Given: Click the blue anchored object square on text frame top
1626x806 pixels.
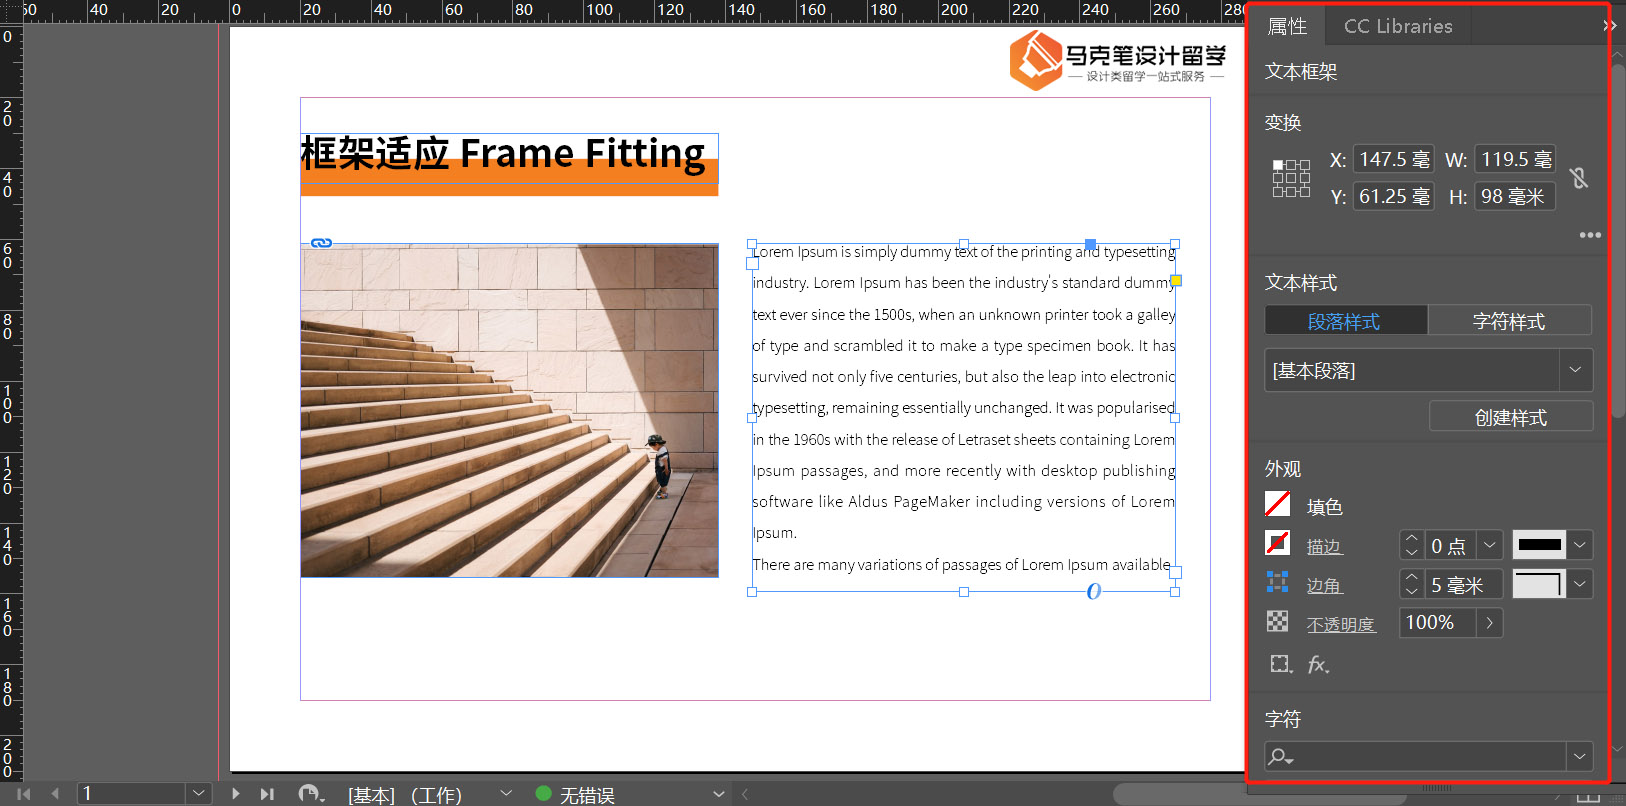Looking at the screenshot, I should pyautogui.click(x=1091, y=244).
